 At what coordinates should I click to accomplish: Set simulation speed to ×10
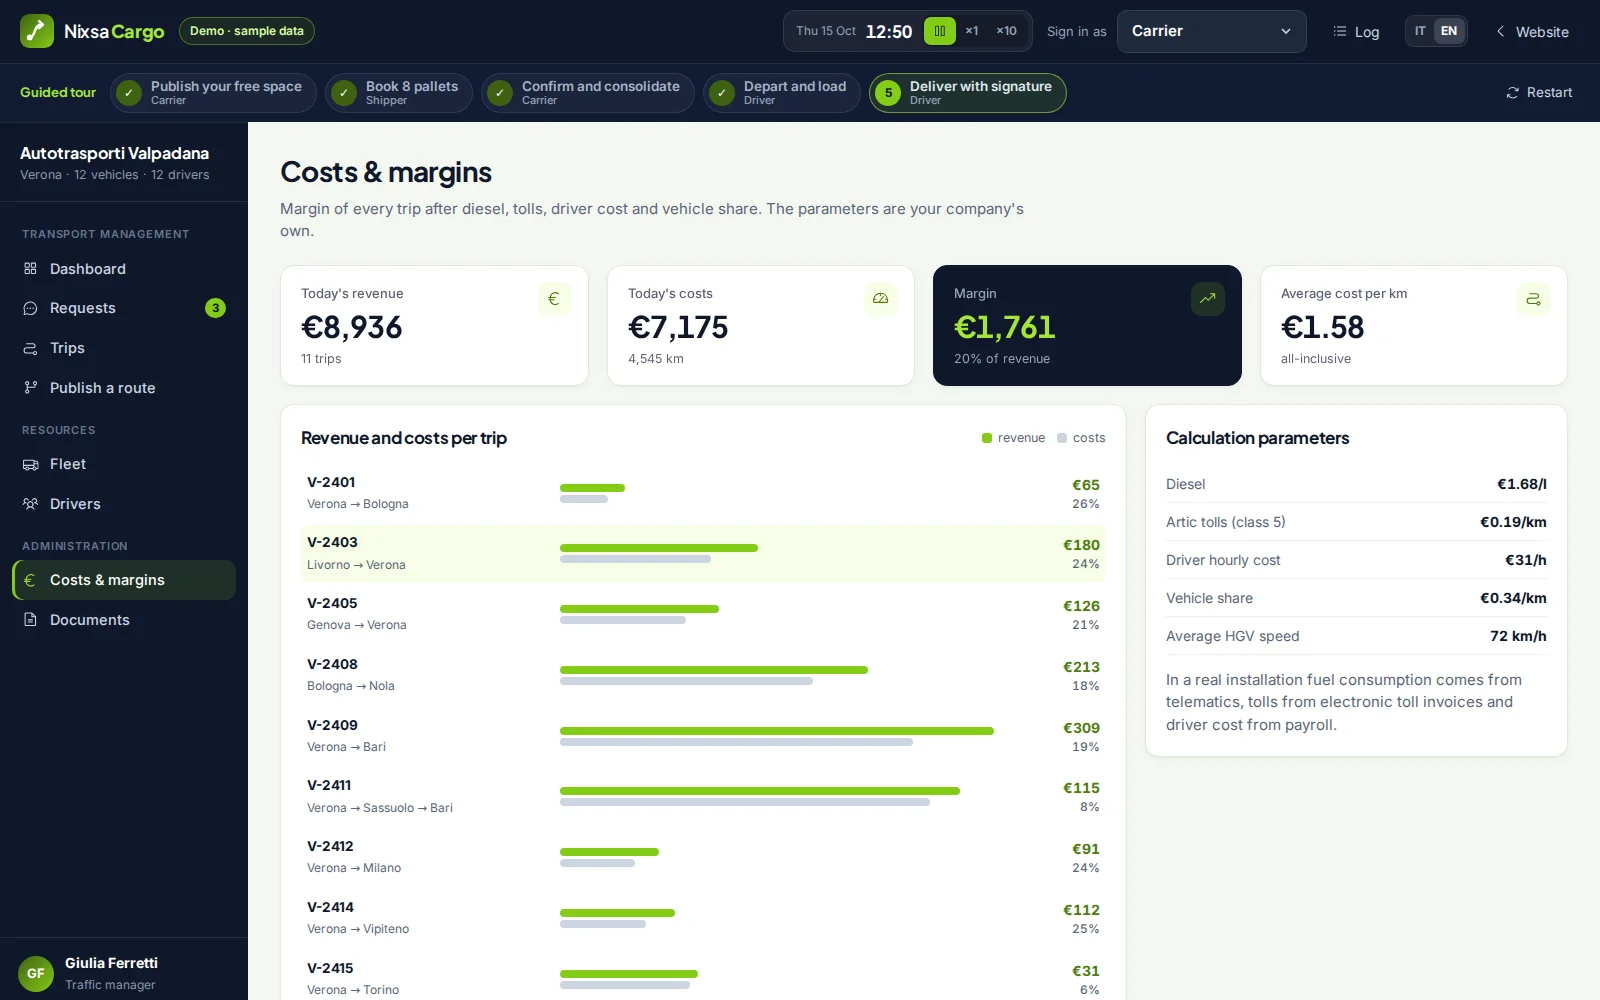tap(1006, 31)
